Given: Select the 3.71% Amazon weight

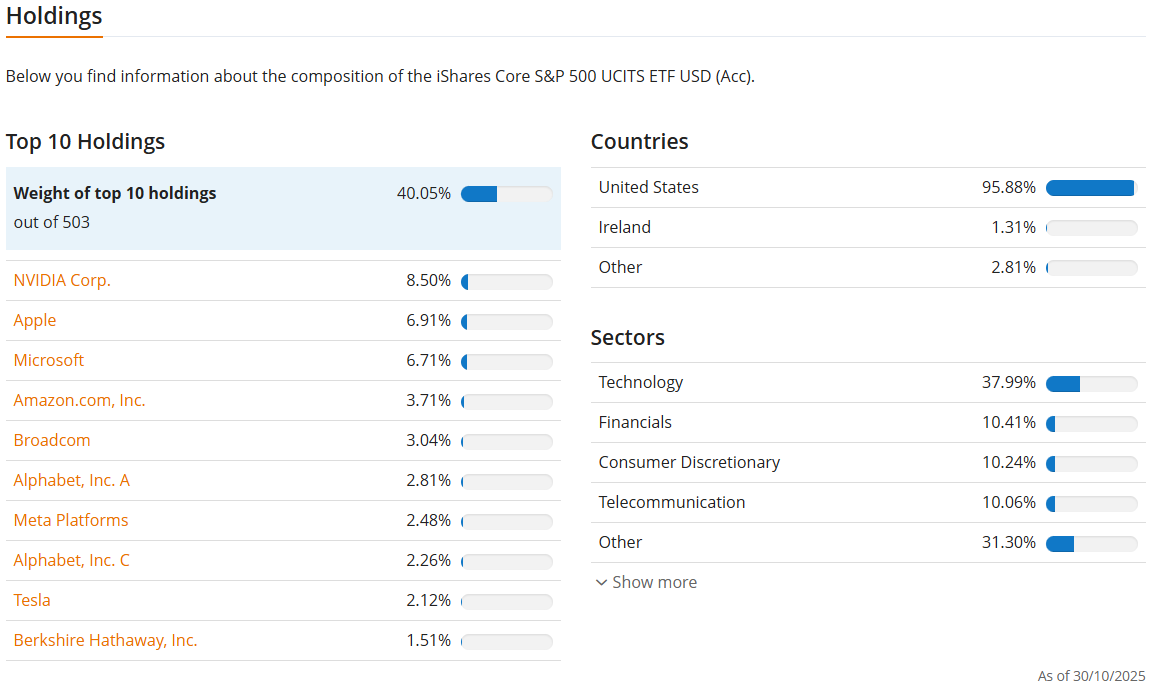Looking at the screenshot, I should (428, 400).
